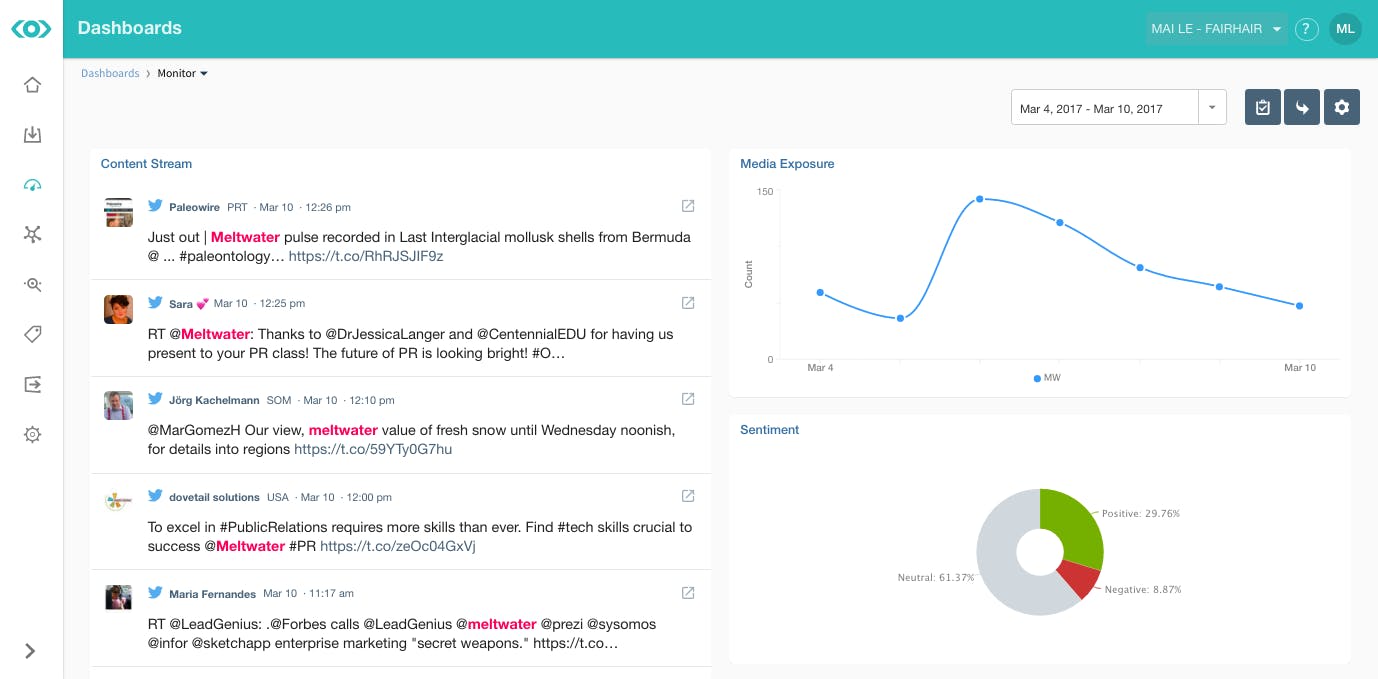Open Maria Fernandes profile avatar

[118, 598]
